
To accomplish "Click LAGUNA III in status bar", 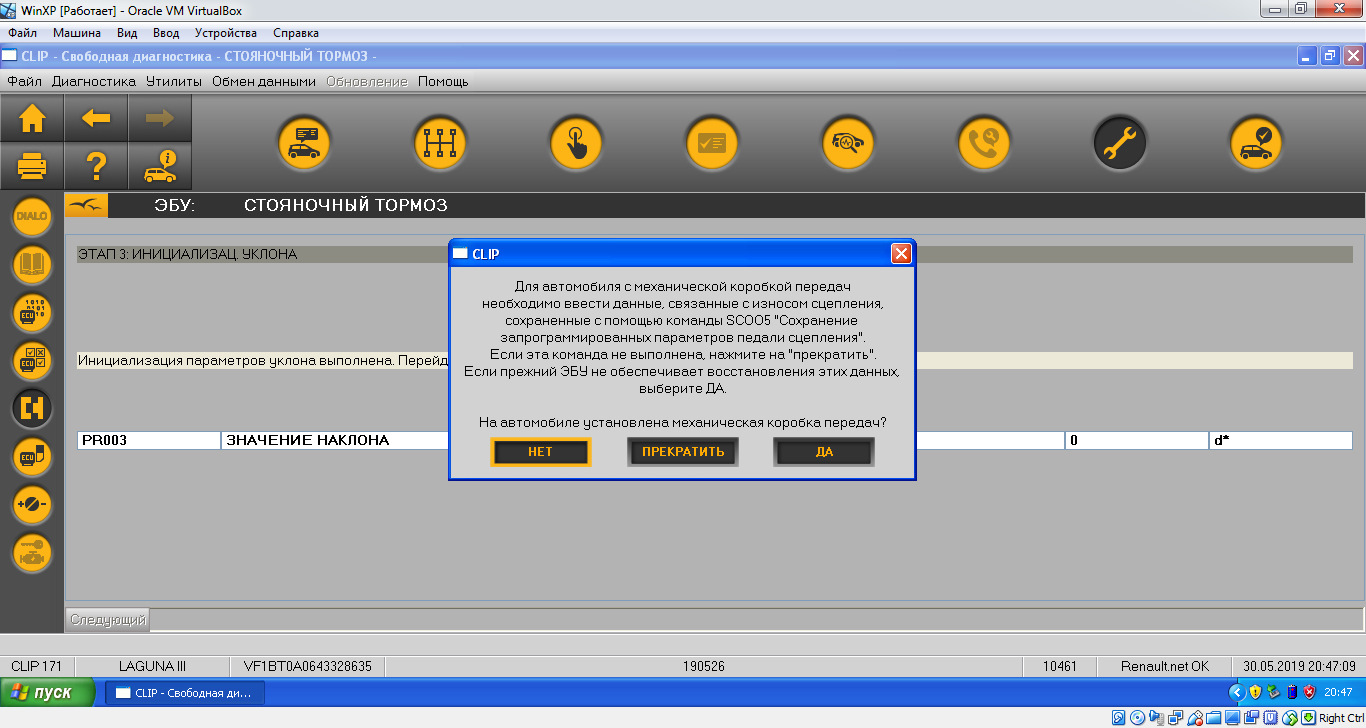I will [152, 666].
